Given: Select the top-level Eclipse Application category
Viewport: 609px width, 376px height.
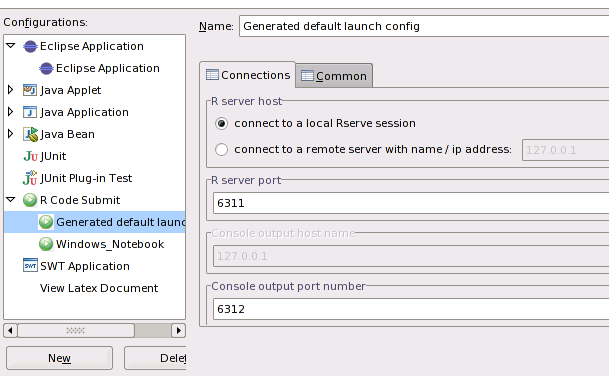Looking at the screenshot, I should coord(92,47).
